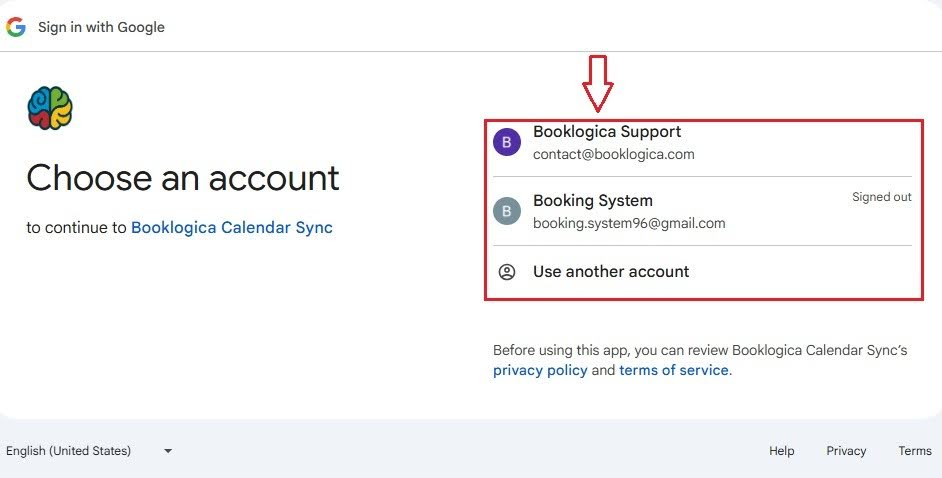Click the purple Booklogica Support avatar
Screen dimensions: 942x478
tap(506, 142)
